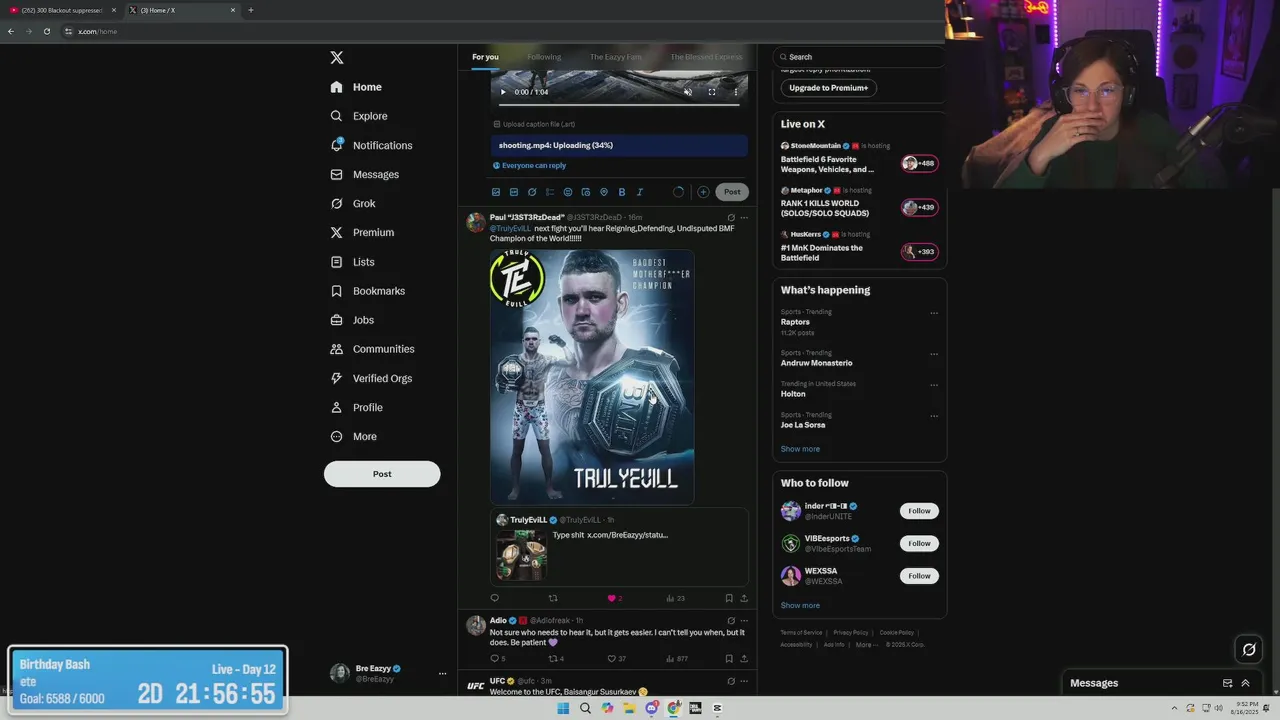Select the For you tab
The image size is (1280, 720).
click(485, 57)
